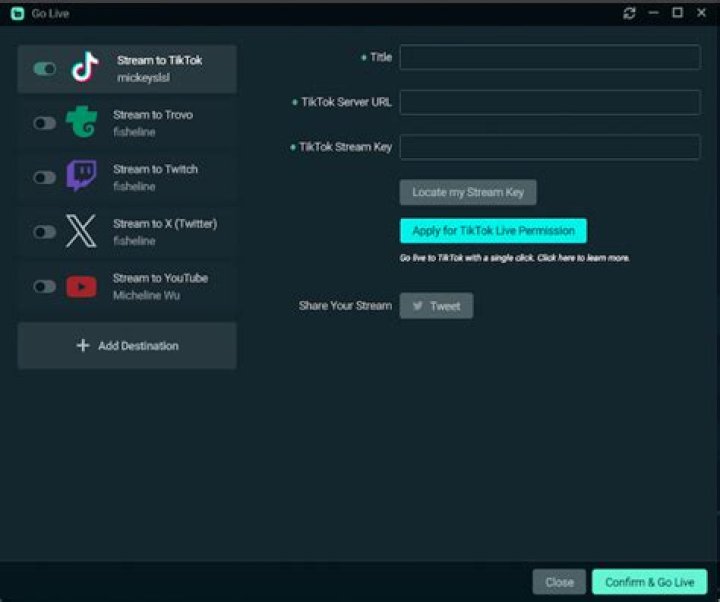Click the Locate my Stream Key button
Viewport: 720px width, 602px height.
pyautogui.click(x=468, y=192)
